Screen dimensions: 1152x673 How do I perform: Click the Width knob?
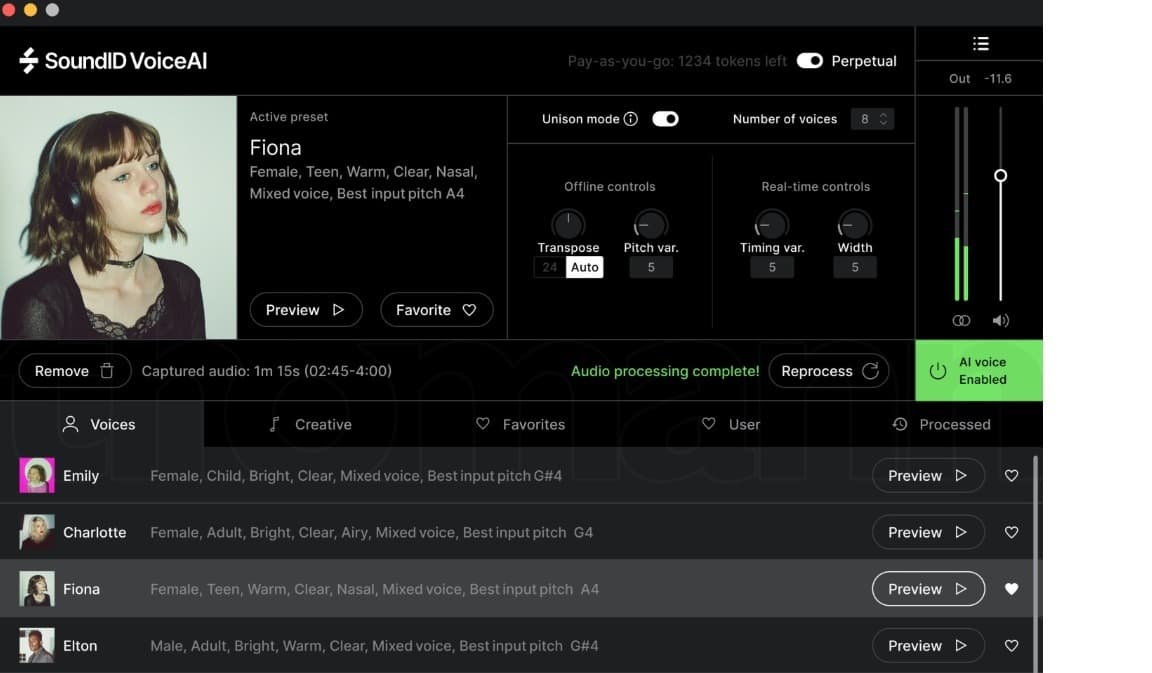pyautogui.click(x=854, y=224)
